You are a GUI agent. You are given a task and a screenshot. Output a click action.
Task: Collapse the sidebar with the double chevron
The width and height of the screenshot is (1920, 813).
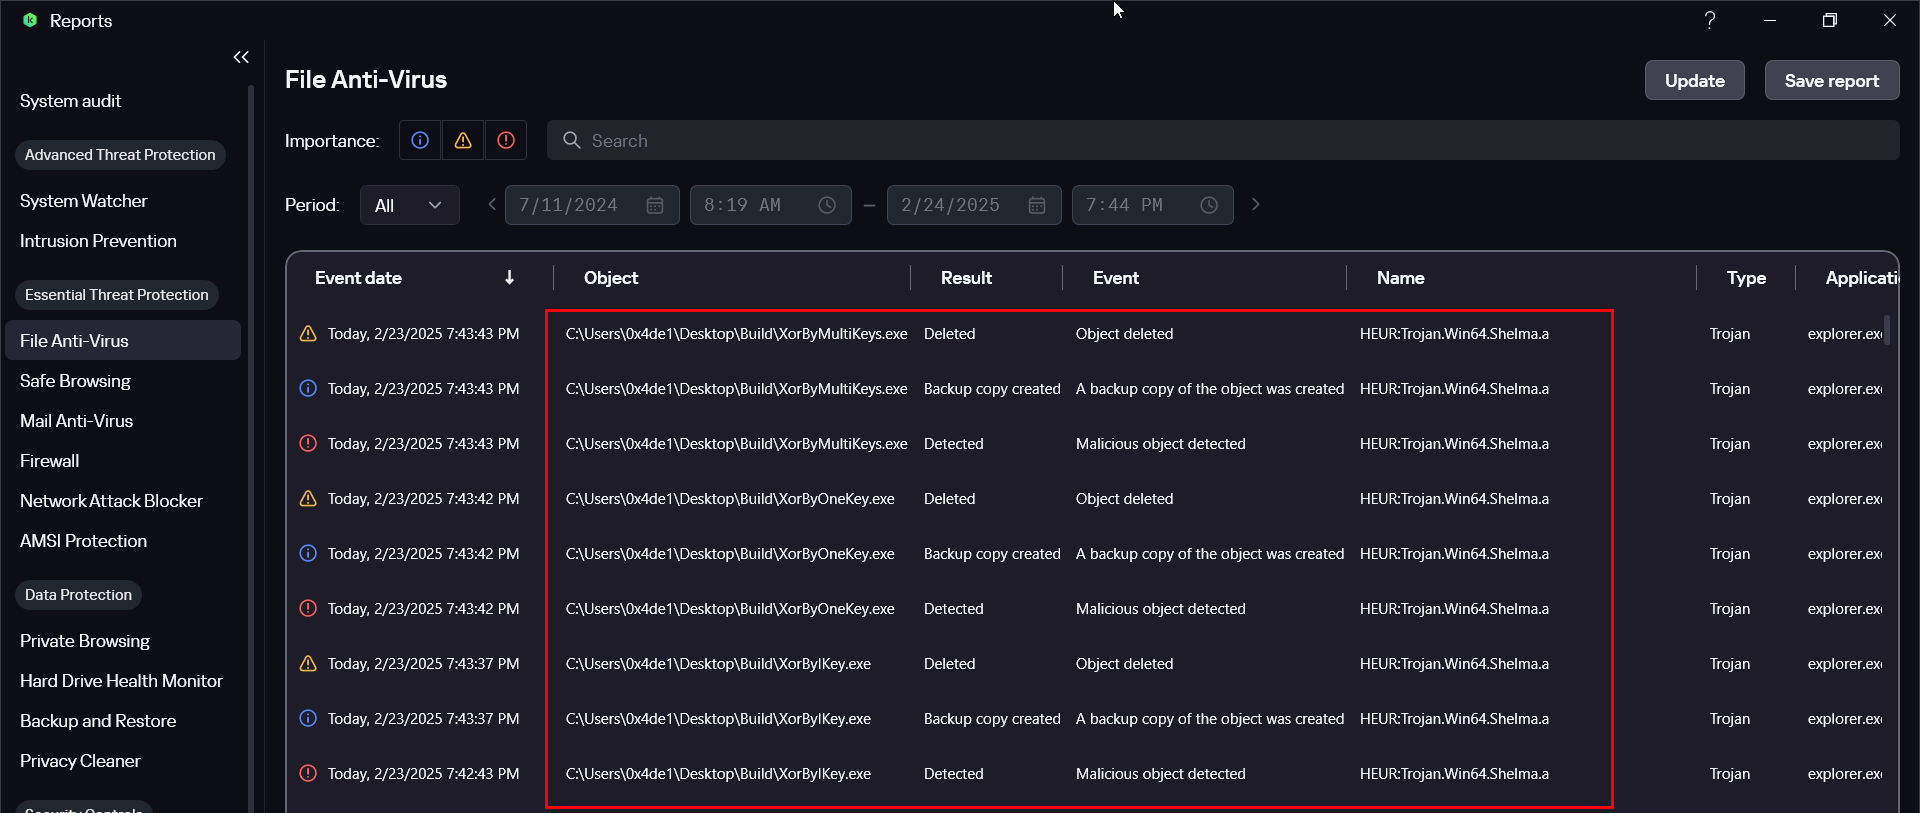pyautogui.click(x=241, y=57)
